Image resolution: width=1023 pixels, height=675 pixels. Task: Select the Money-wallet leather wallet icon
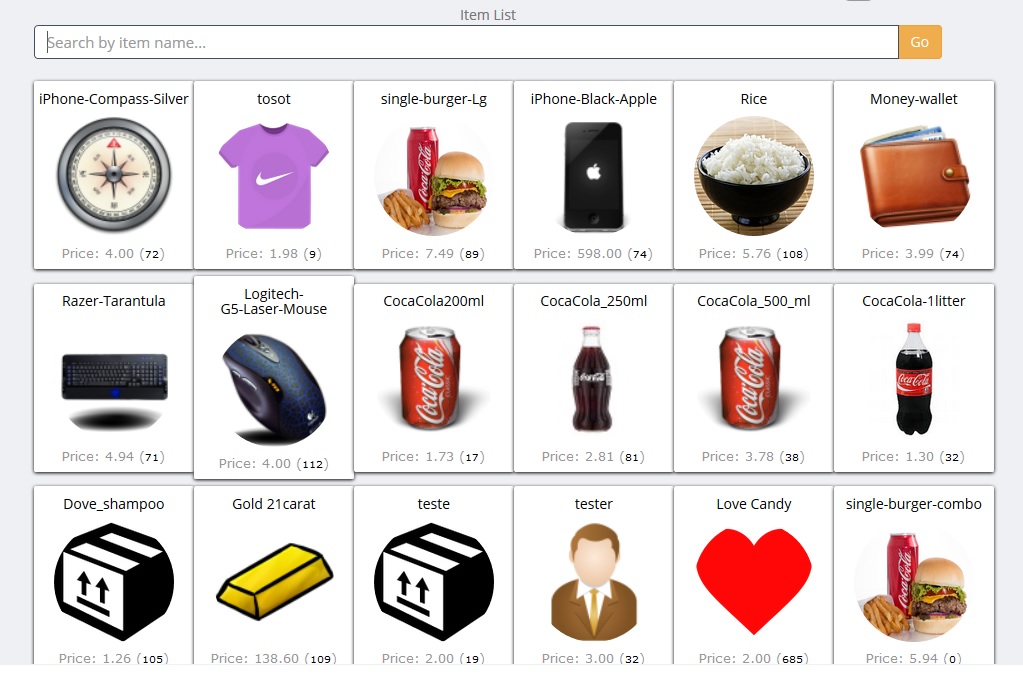(914, 176)
